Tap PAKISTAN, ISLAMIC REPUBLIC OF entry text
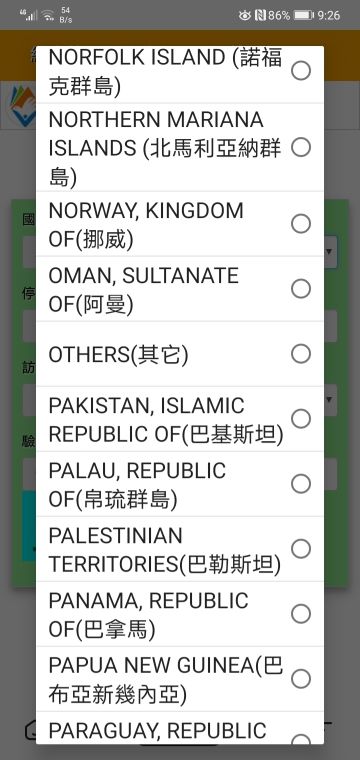 coord(166,420)
